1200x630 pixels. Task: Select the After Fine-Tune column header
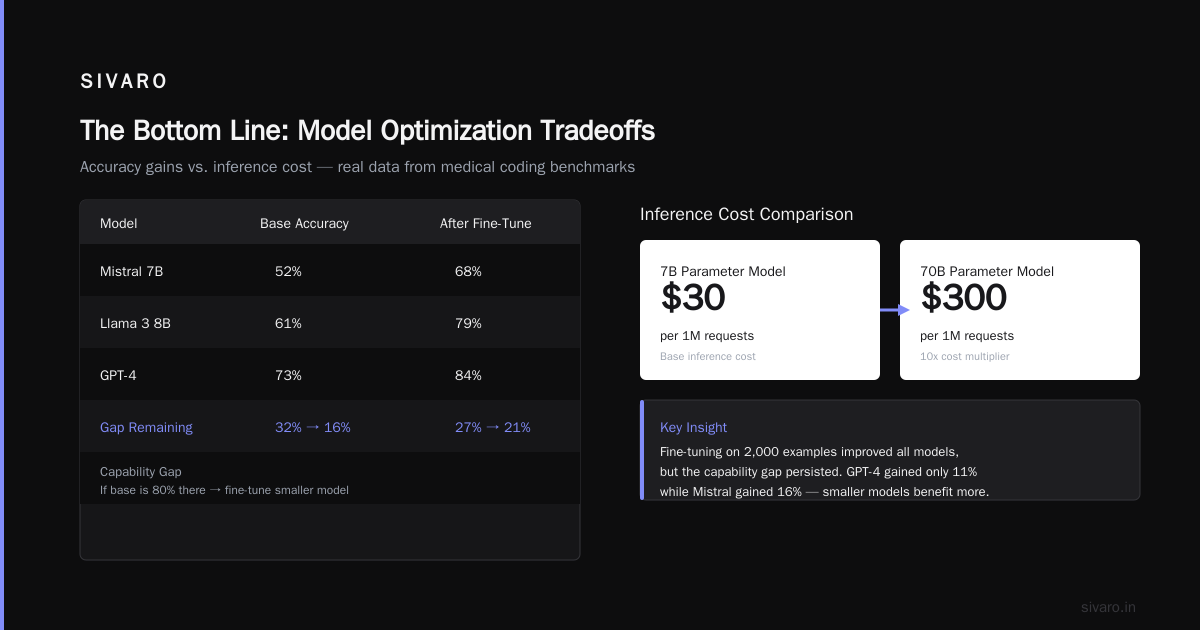pos(486,223)
